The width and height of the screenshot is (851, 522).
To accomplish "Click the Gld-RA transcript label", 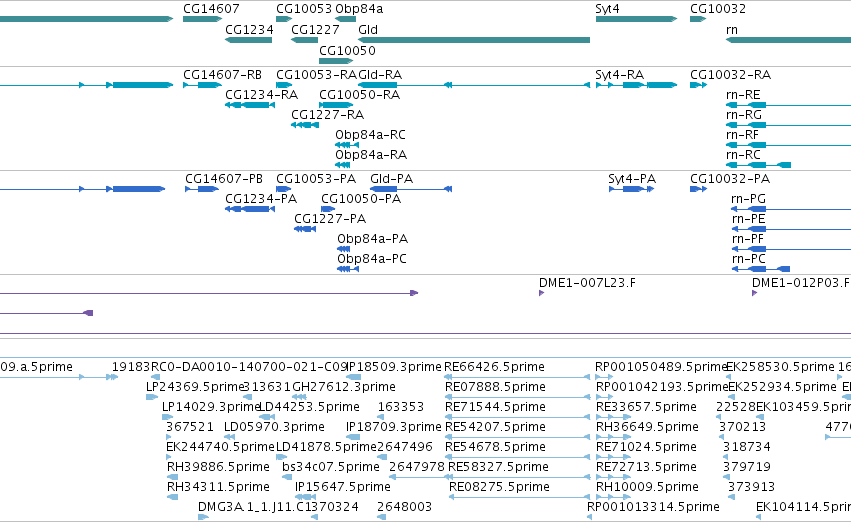I will tap(380, 75).
